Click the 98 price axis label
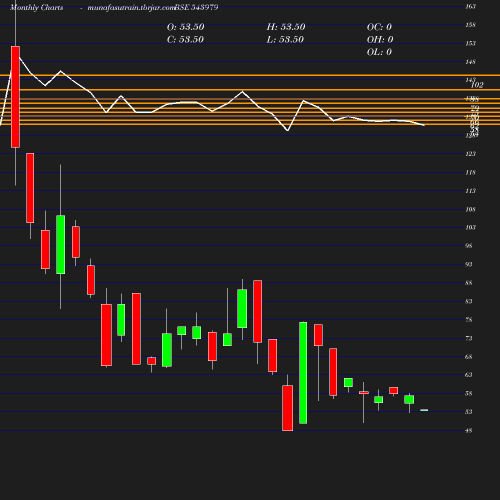Viewport: 500px width, 500px height. point(469,246)
